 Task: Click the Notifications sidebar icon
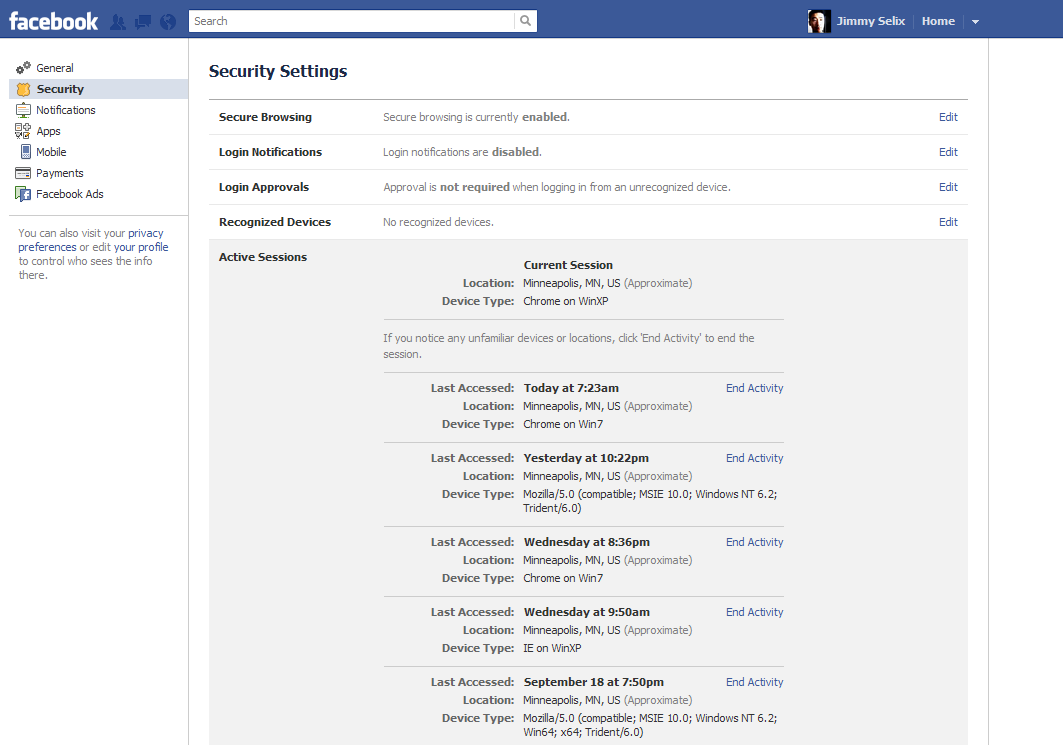(23, 110)
